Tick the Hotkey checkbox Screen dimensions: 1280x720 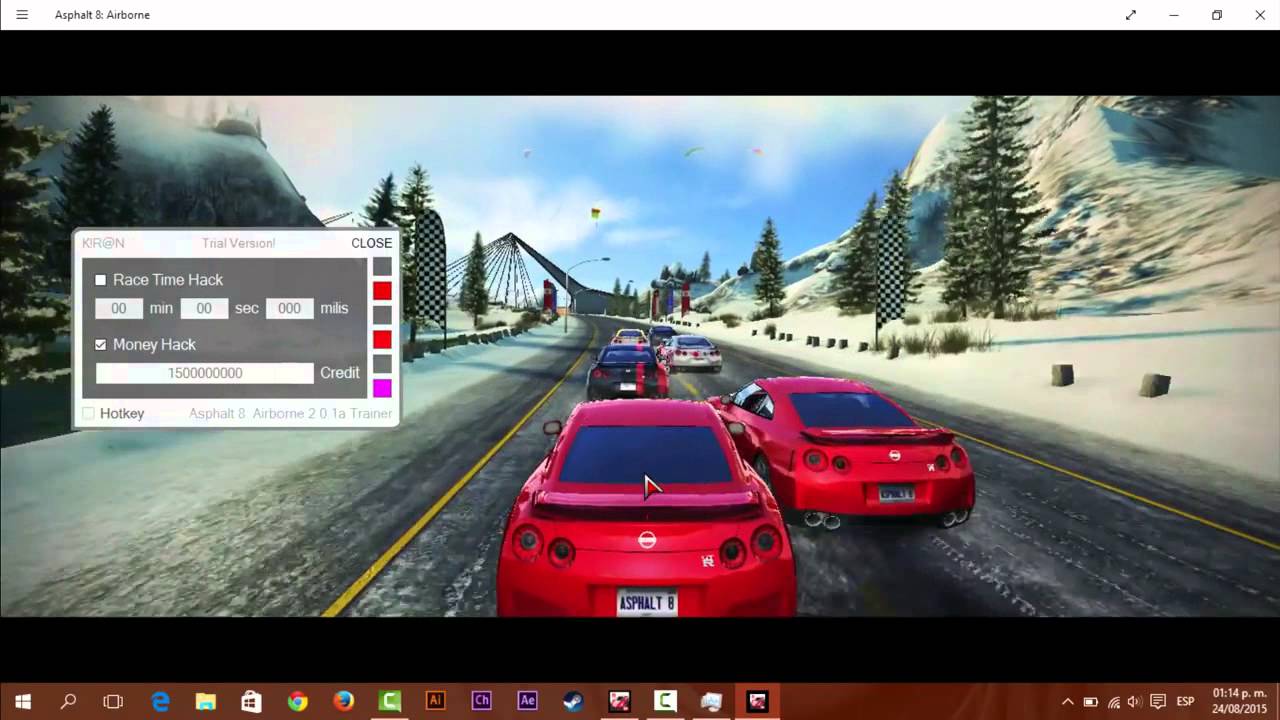[88, 413]
